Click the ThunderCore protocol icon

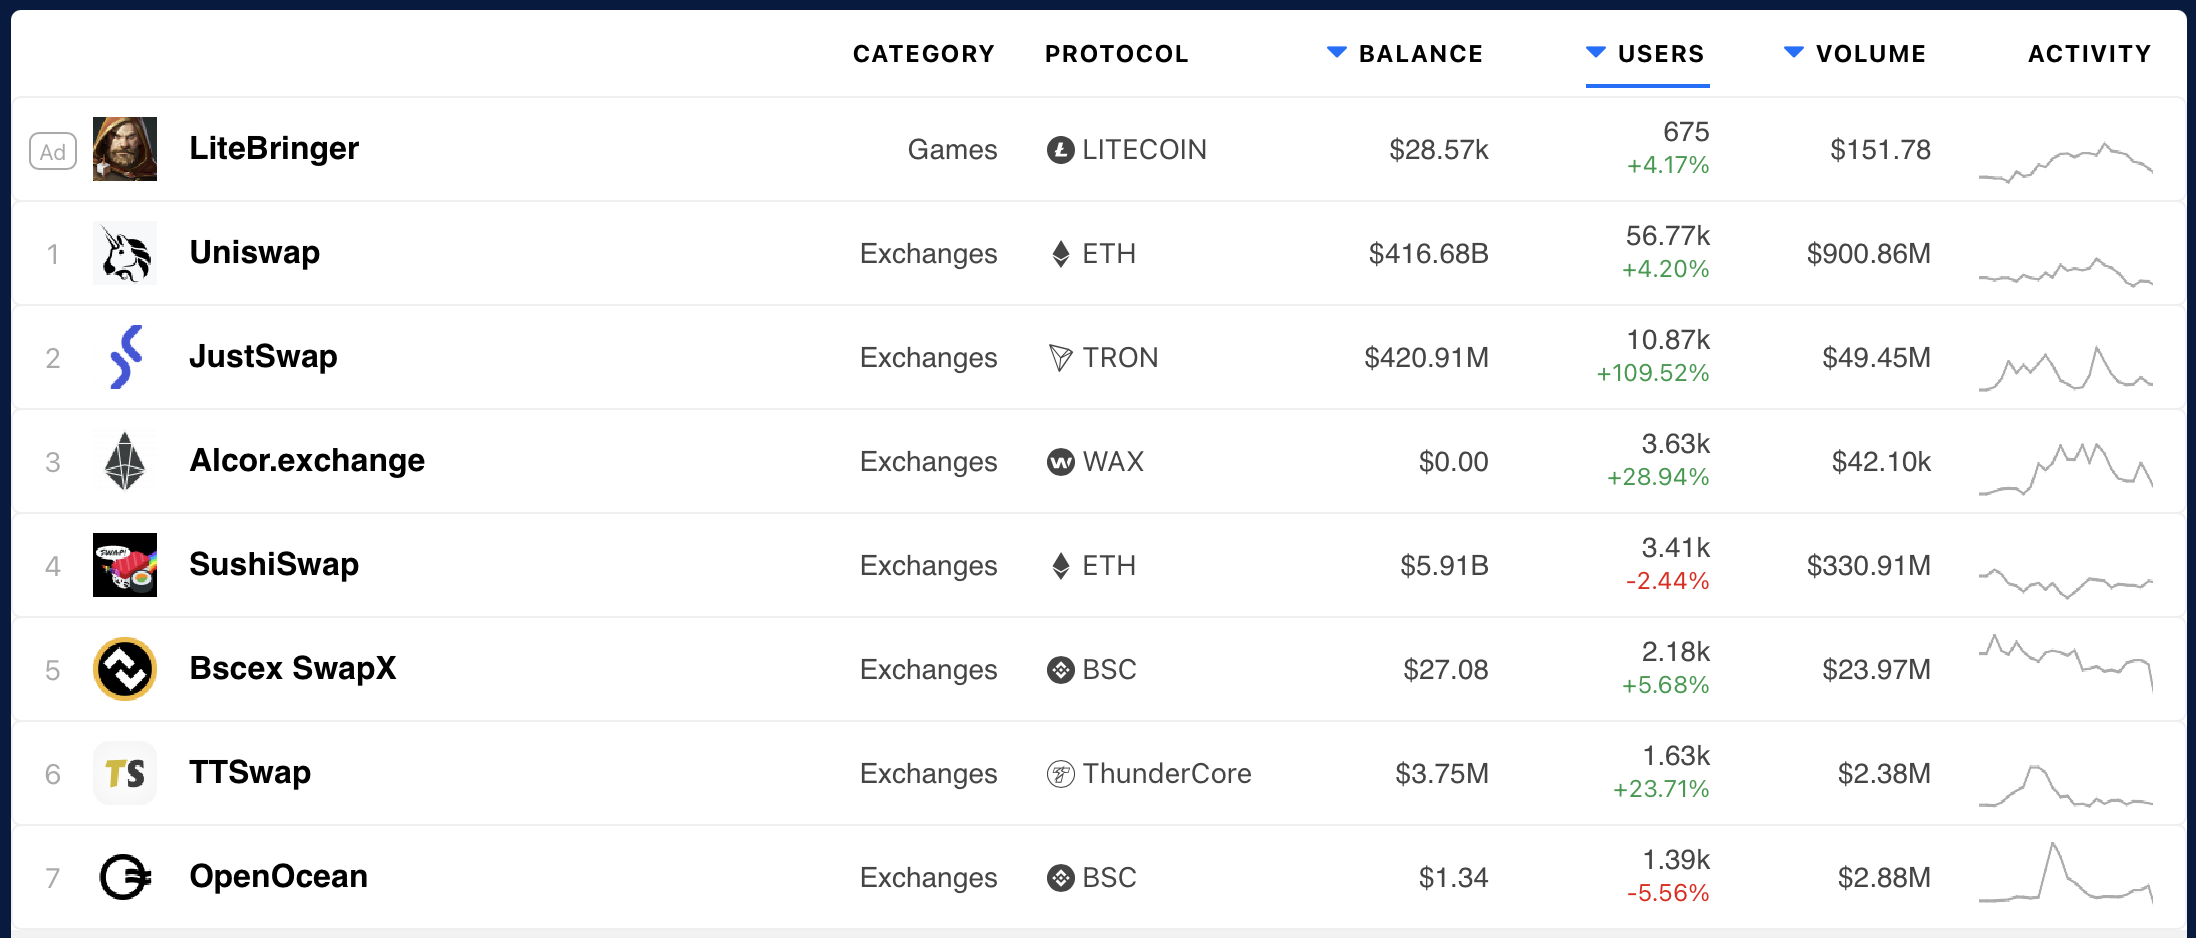click(x=1060, y=774)
